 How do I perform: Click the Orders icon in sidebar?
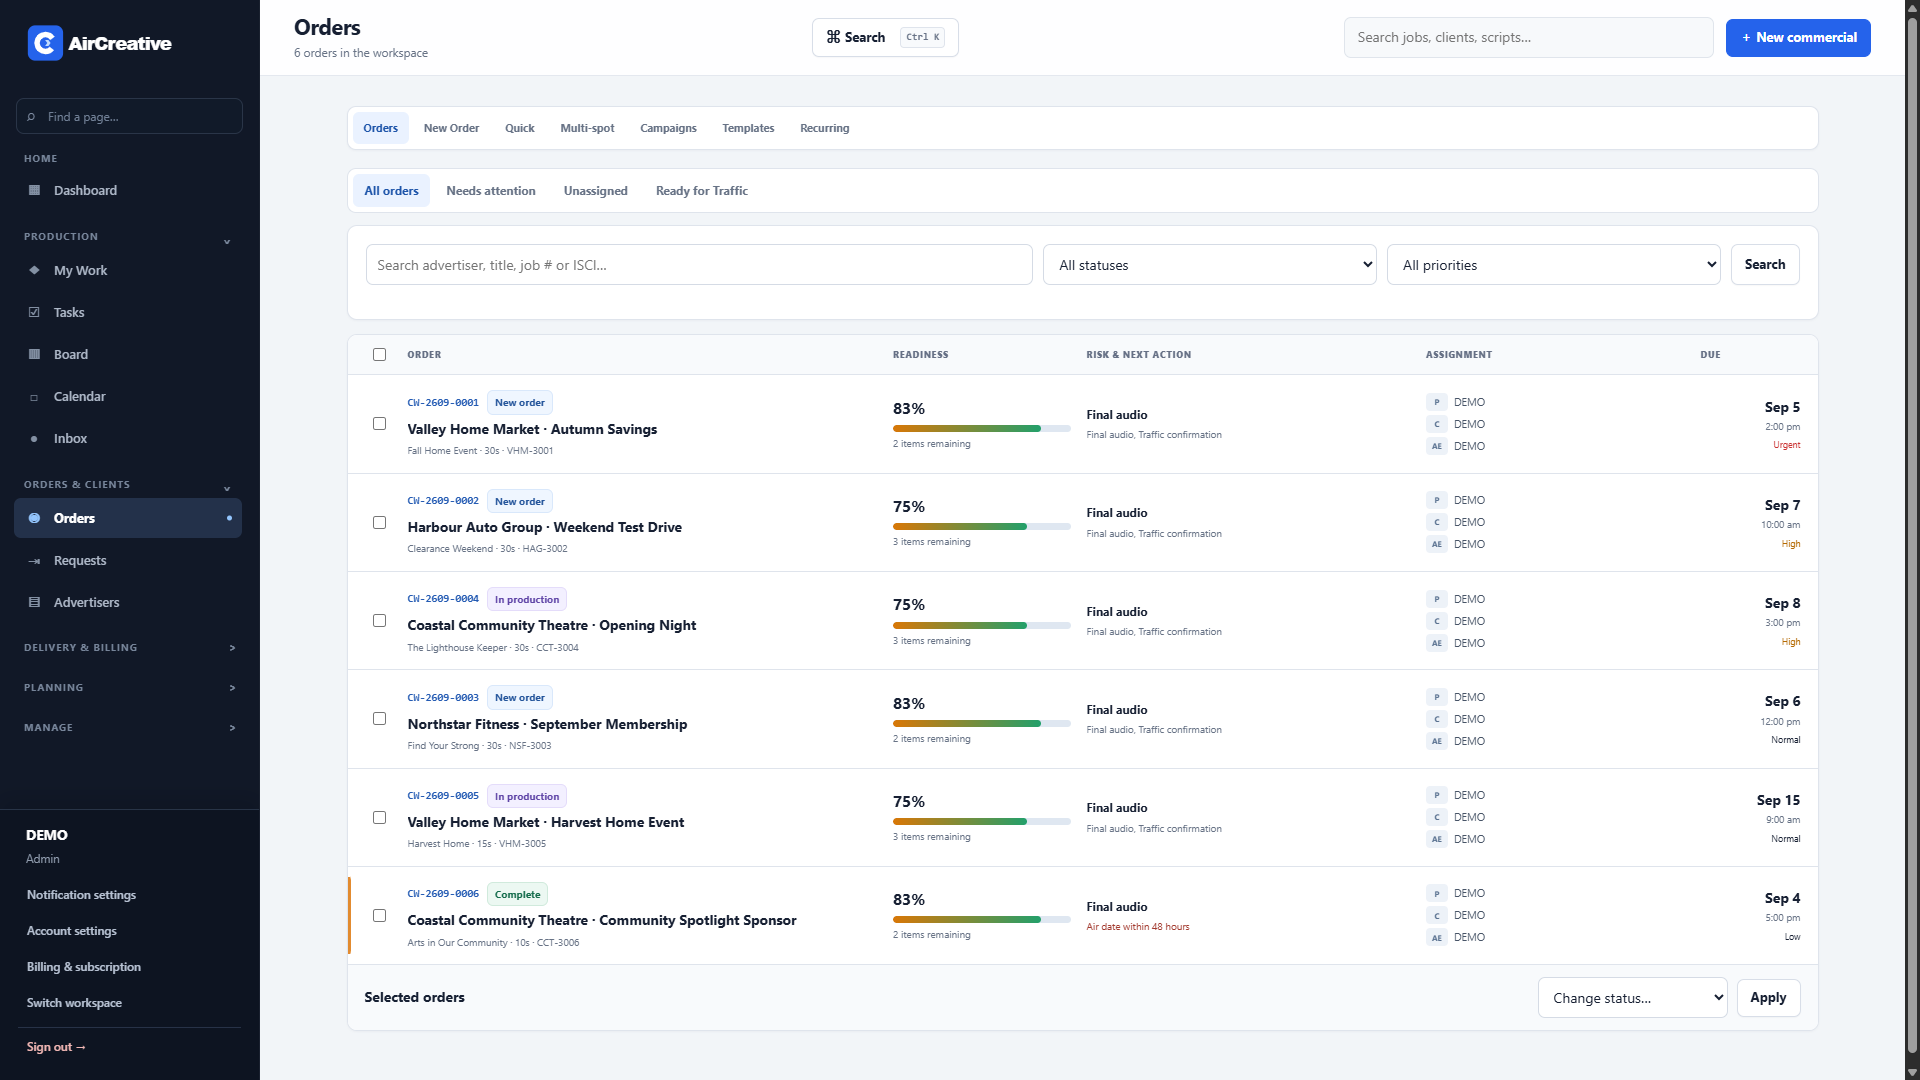point(34,518)
